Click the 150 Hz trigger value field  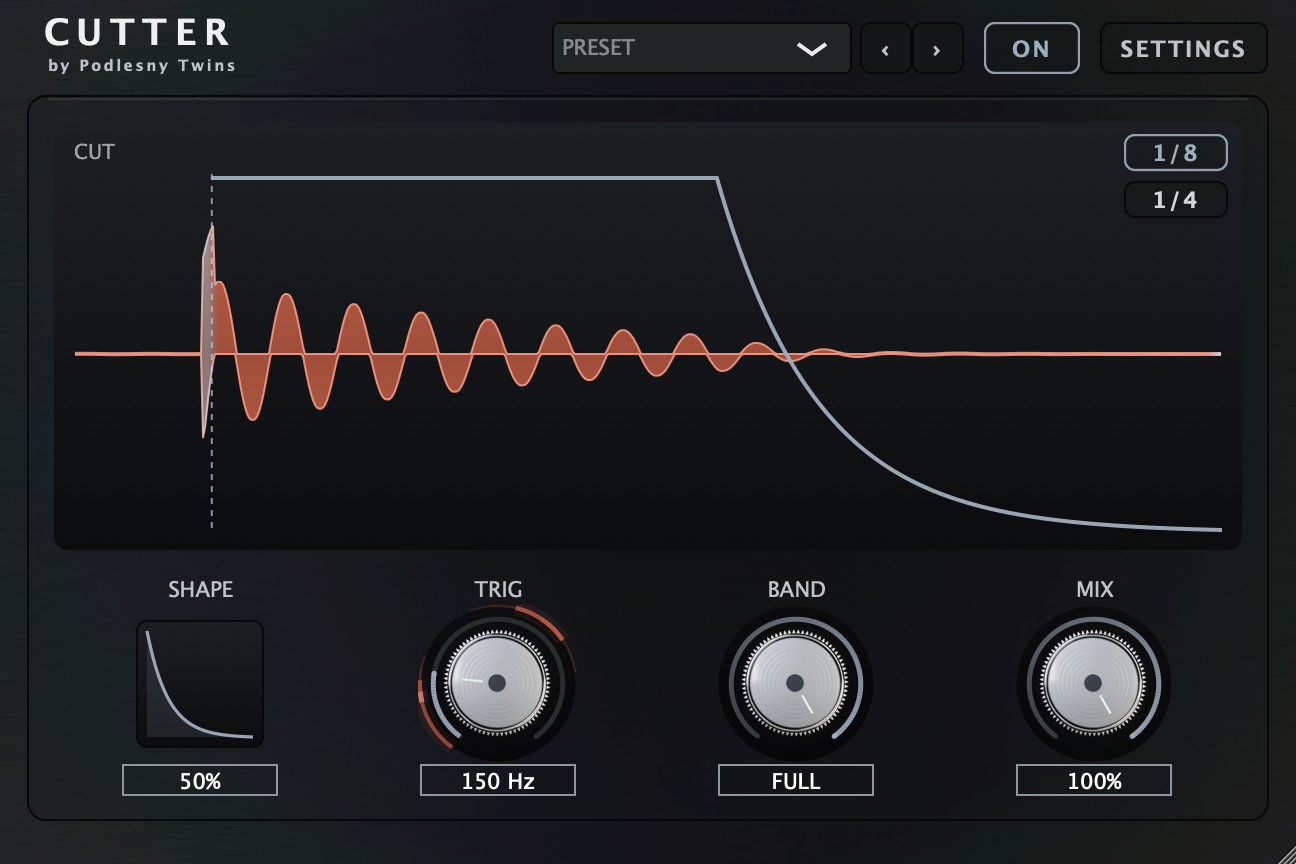click(497, 780)
